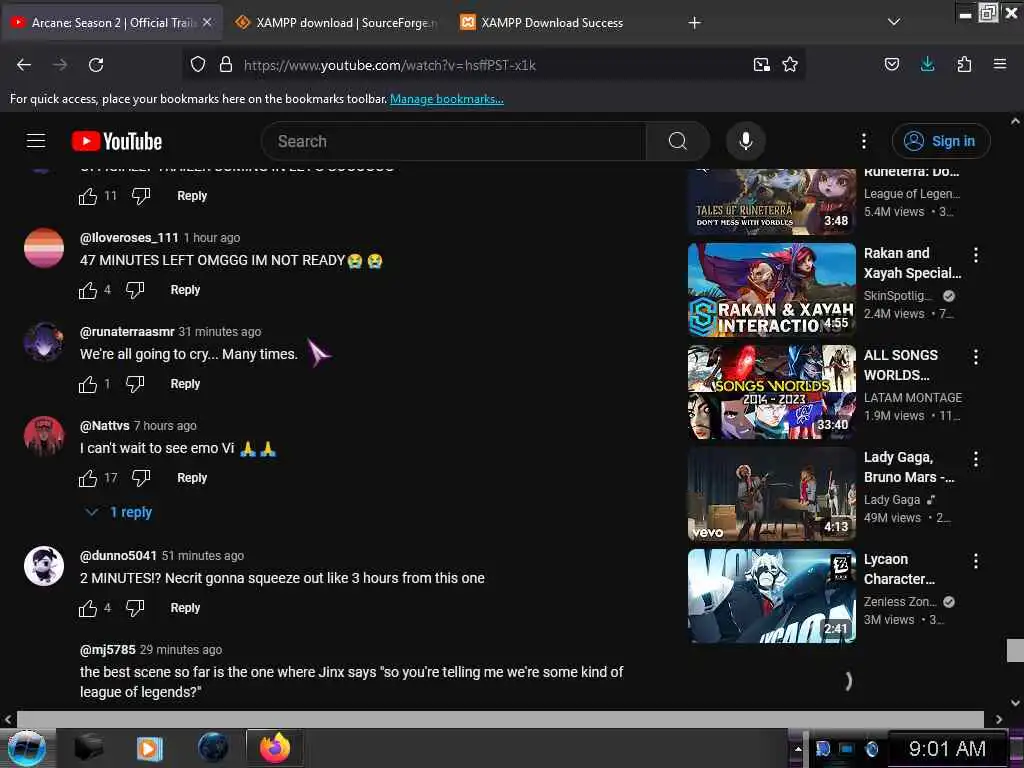Play the Lycaon Character video thumbnail
Image resolution: width=1024 pixels, height=768 pixels.
[x=771, y=596]
